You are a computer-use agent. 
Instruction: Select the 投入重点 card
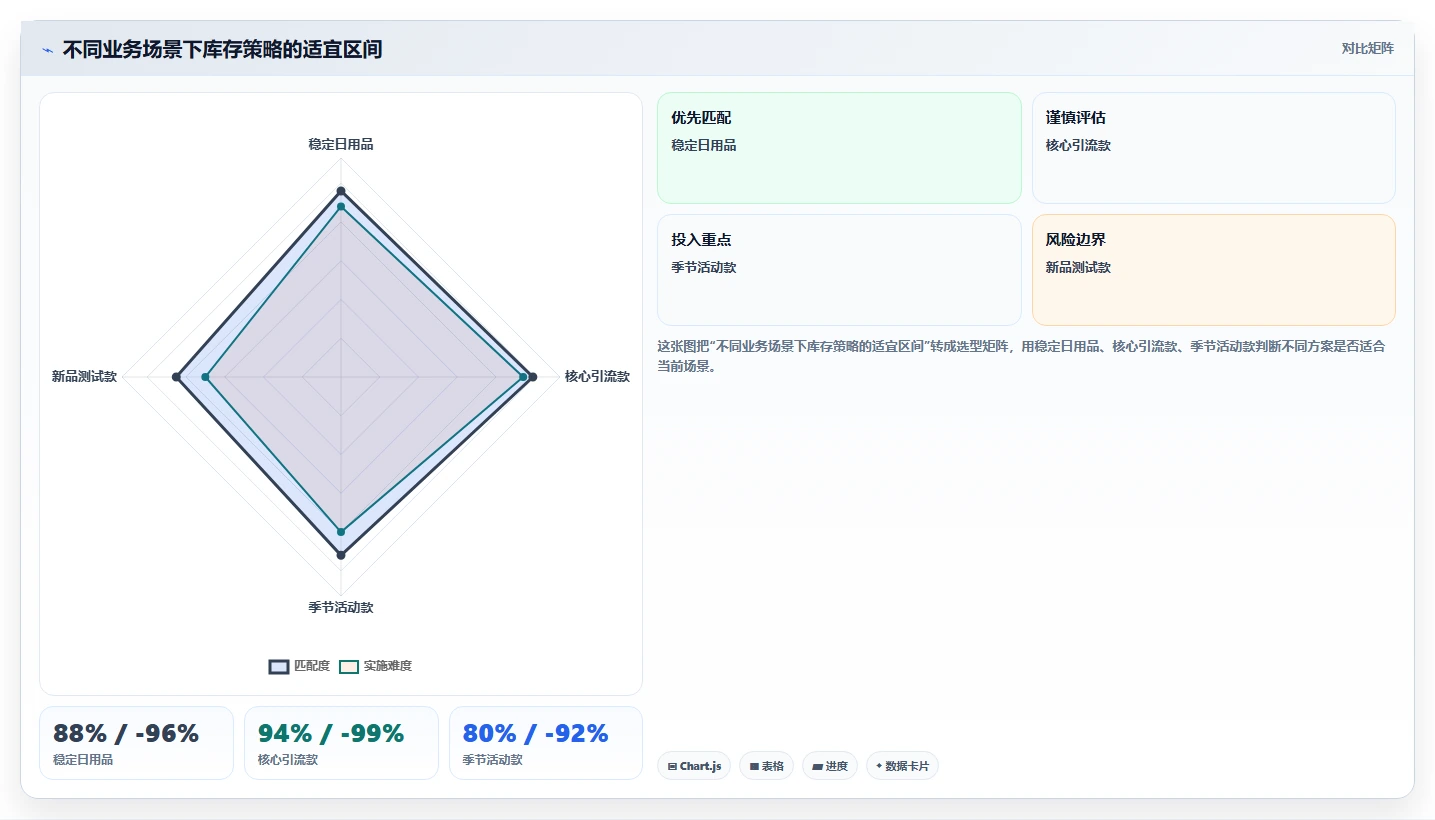tap(839, 270)
